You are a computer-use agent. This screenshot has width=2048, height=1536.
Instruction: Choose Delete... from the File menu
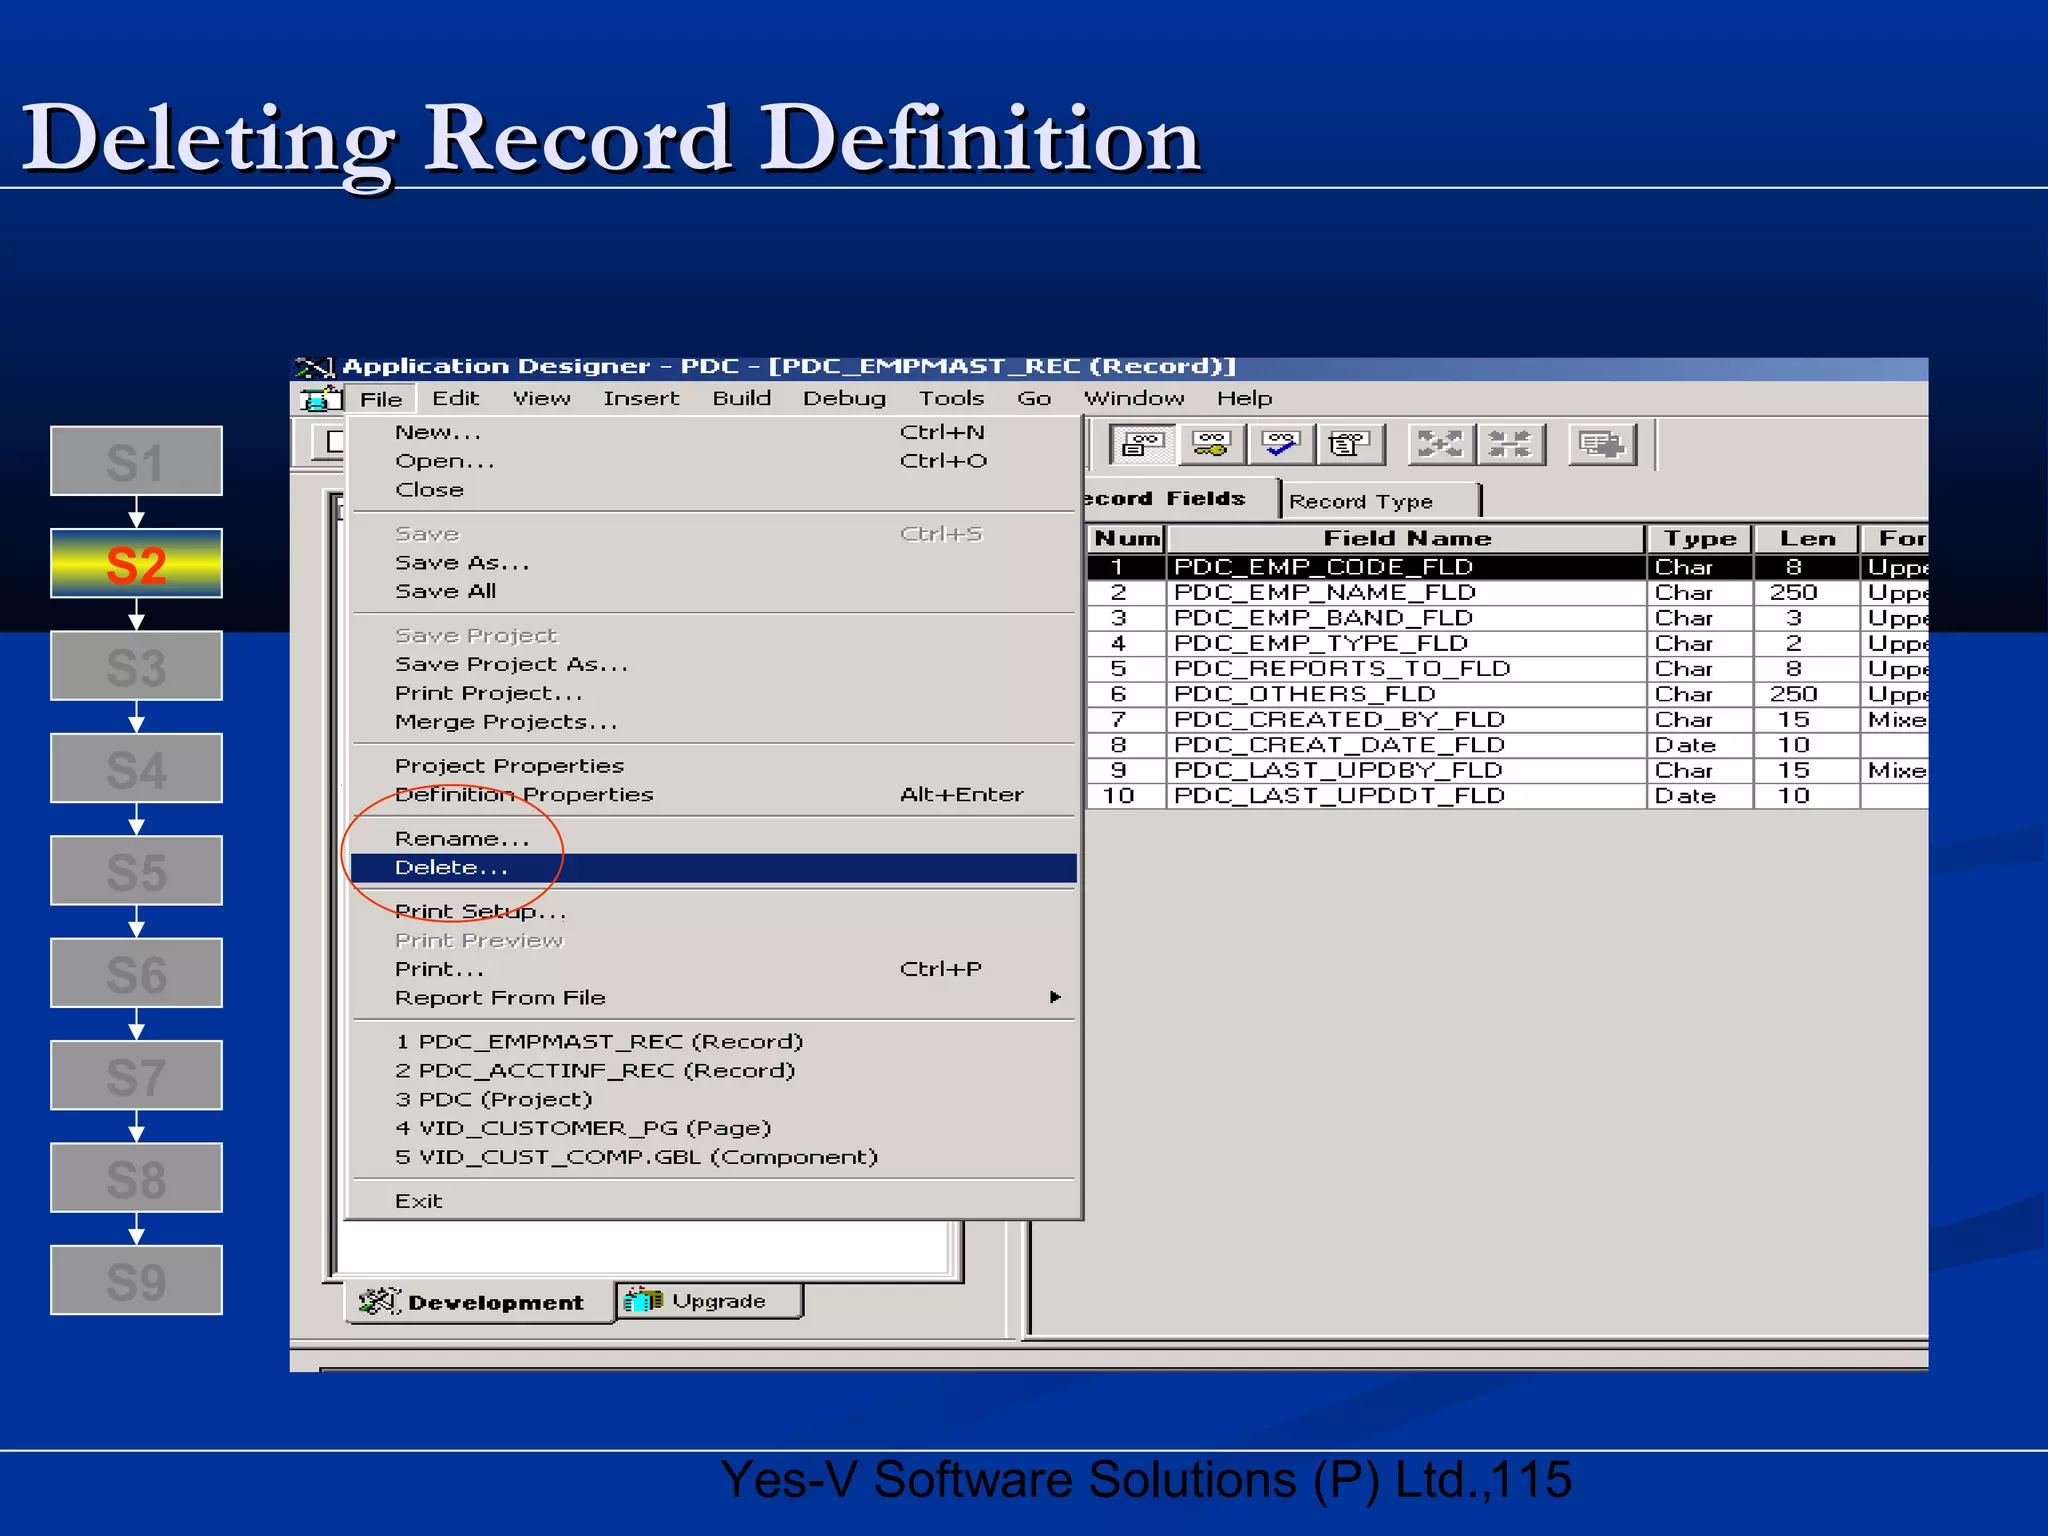coord(714,868)
